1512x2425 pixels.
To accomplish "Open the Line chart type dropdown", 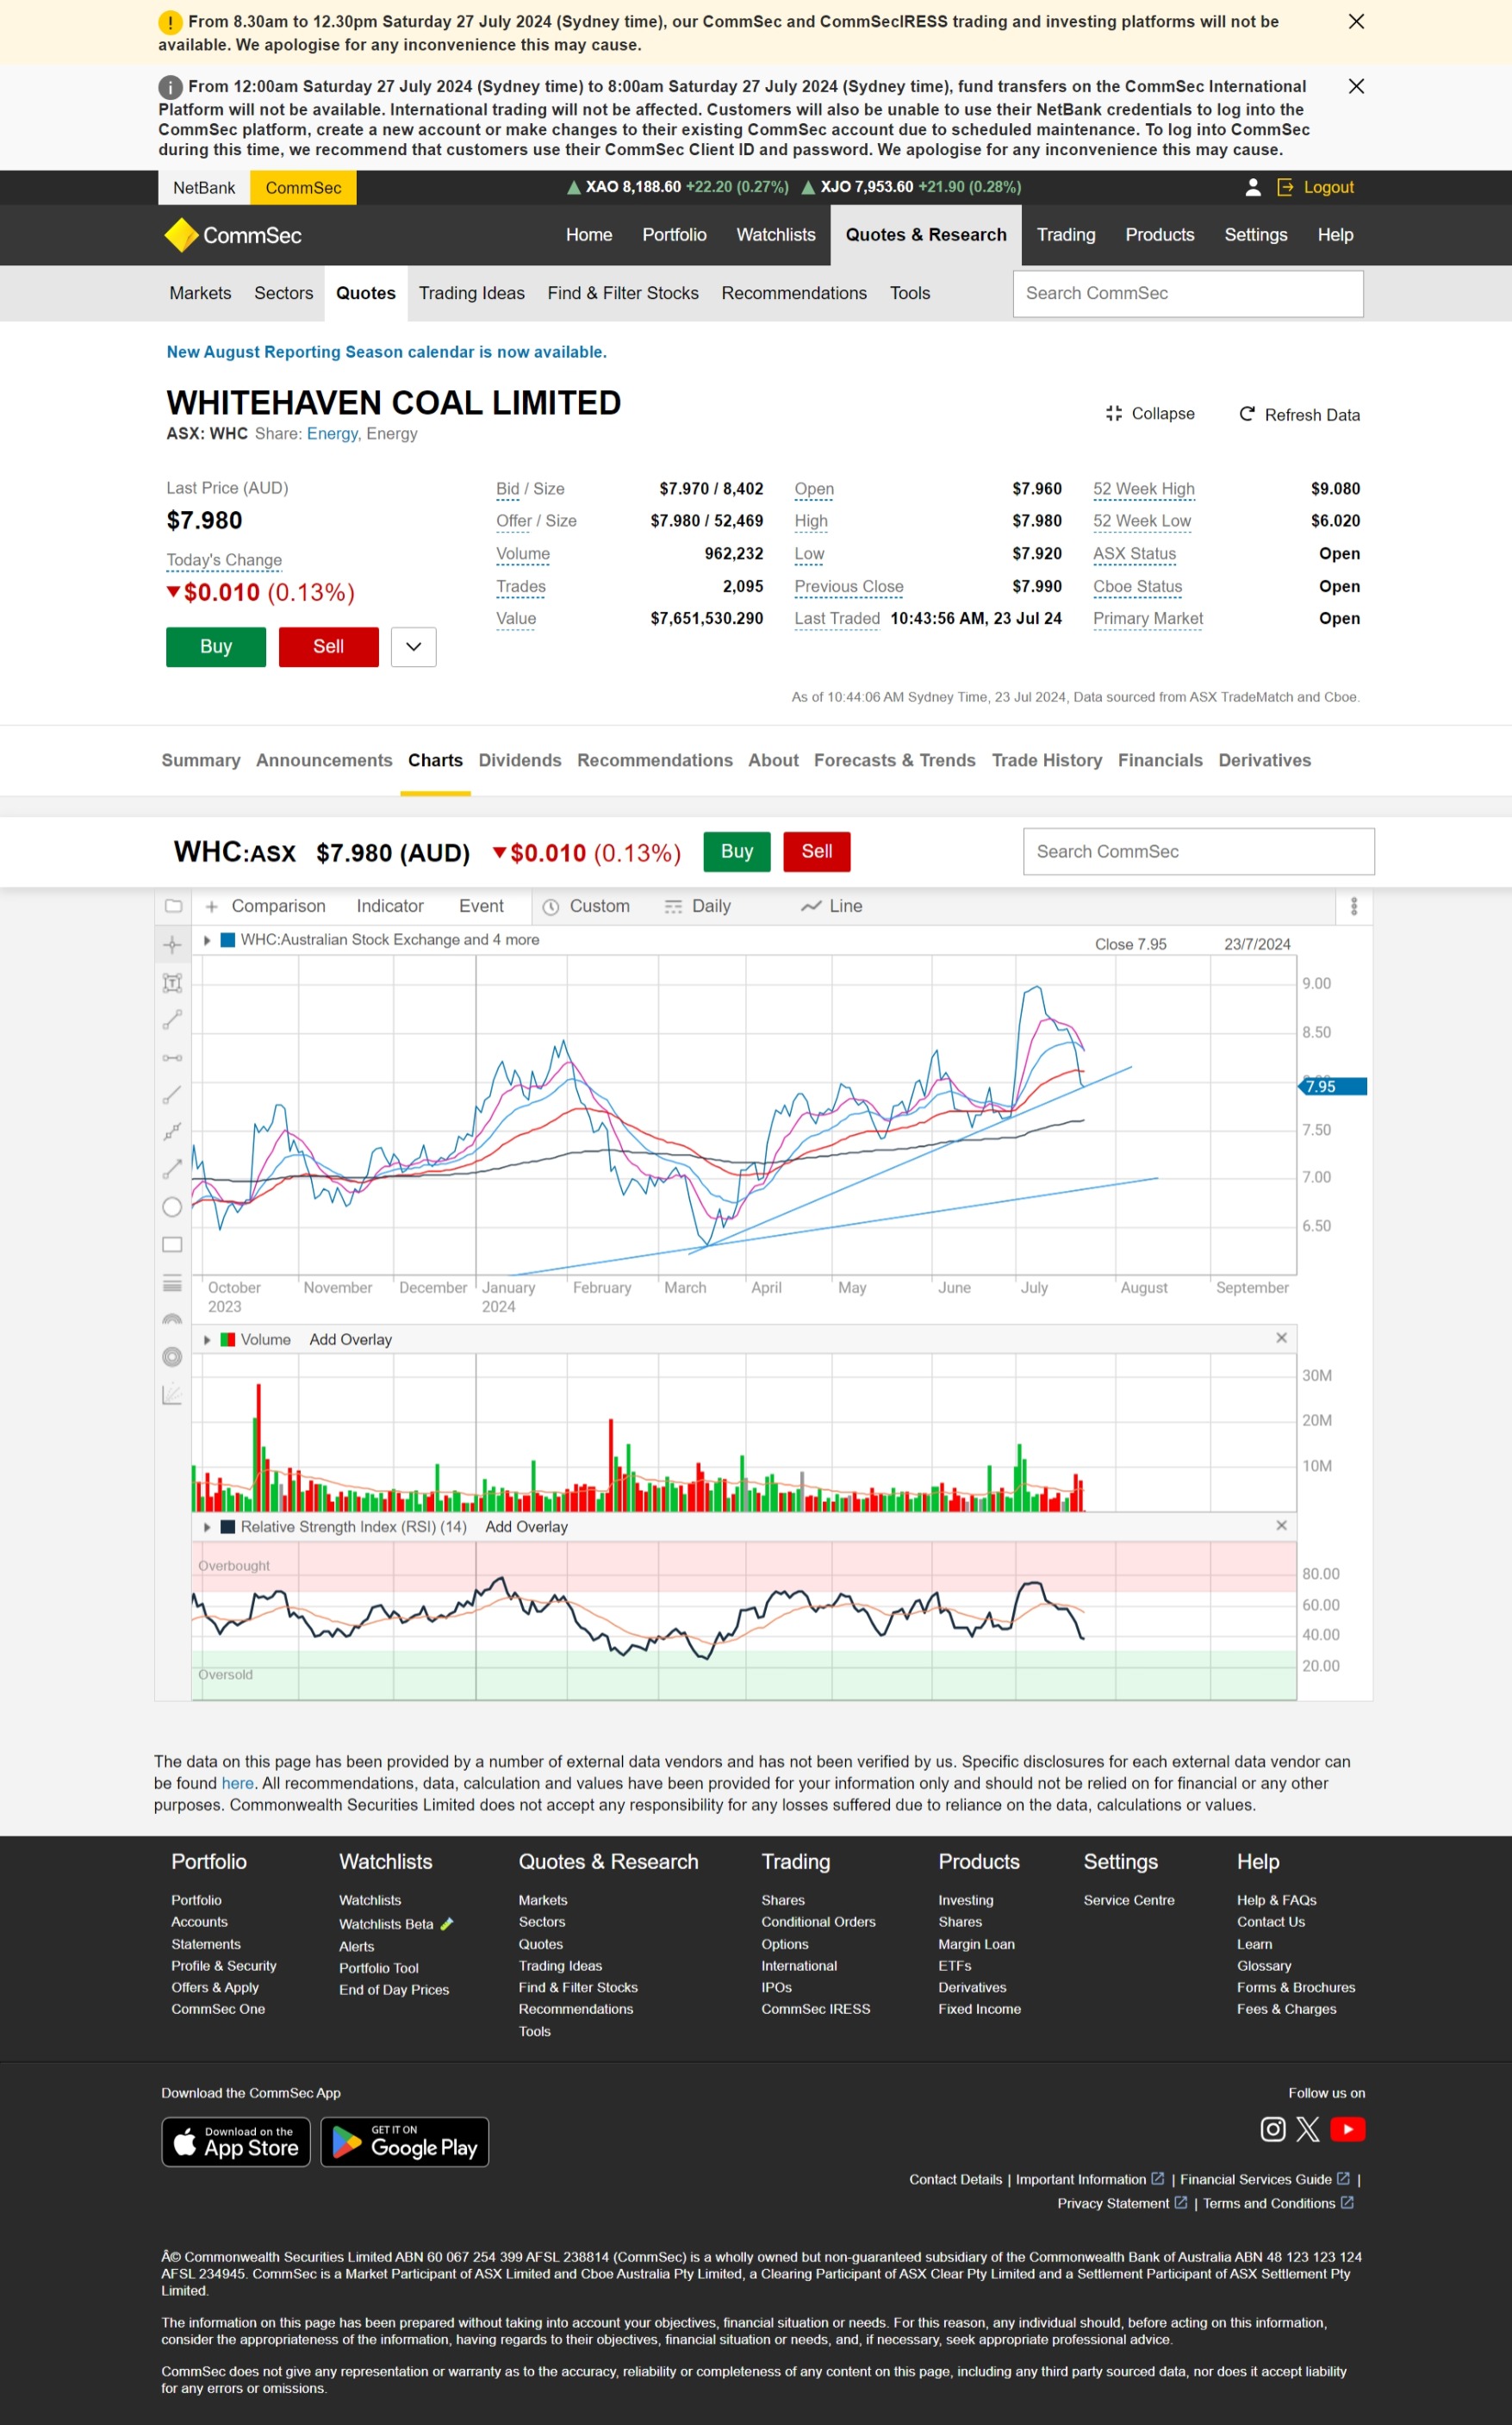I will coord(832,906).
